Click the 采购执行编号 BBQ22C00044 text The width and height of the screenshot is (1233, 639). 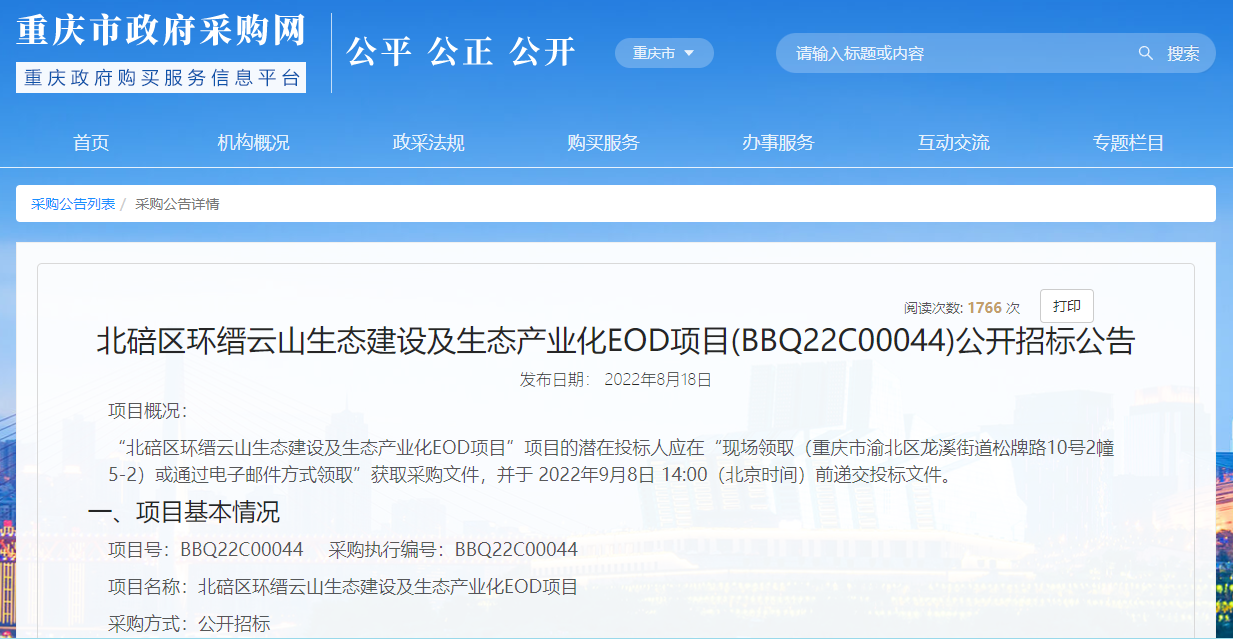pos(453,549)
